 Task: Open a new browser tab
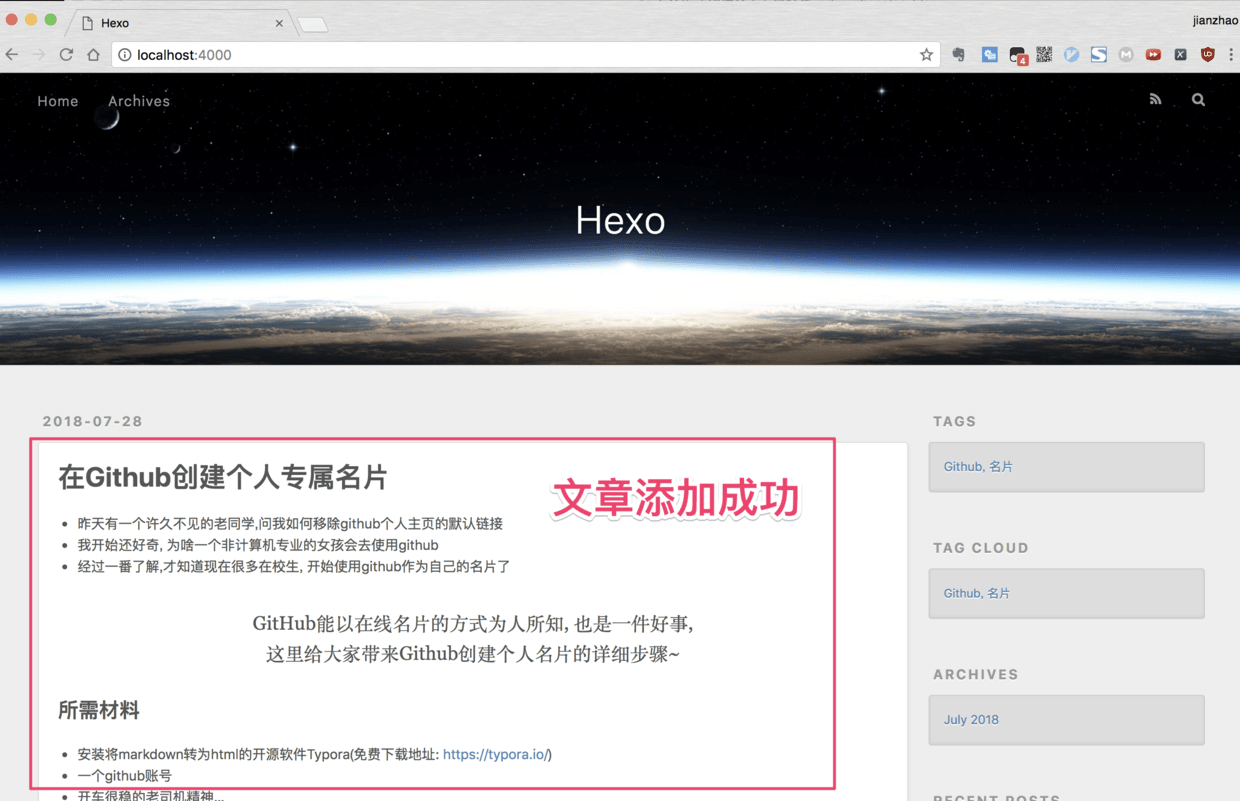tap(313, 24)
